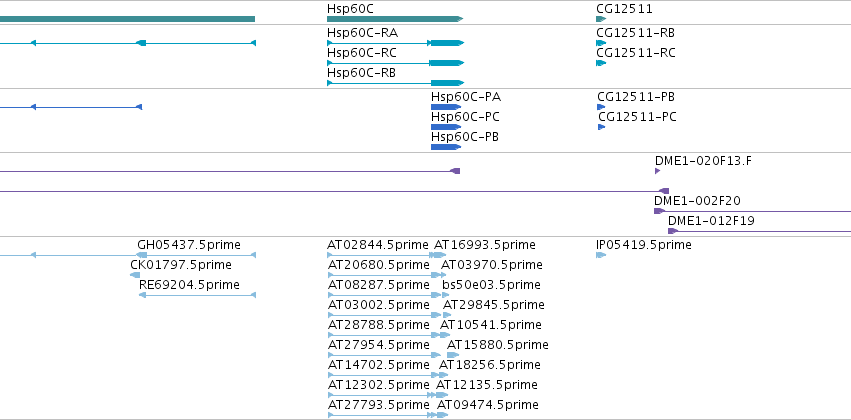The image size is (851, 420).
Task: Select the AT12135.5prime EST label
Action: [487, 385]
